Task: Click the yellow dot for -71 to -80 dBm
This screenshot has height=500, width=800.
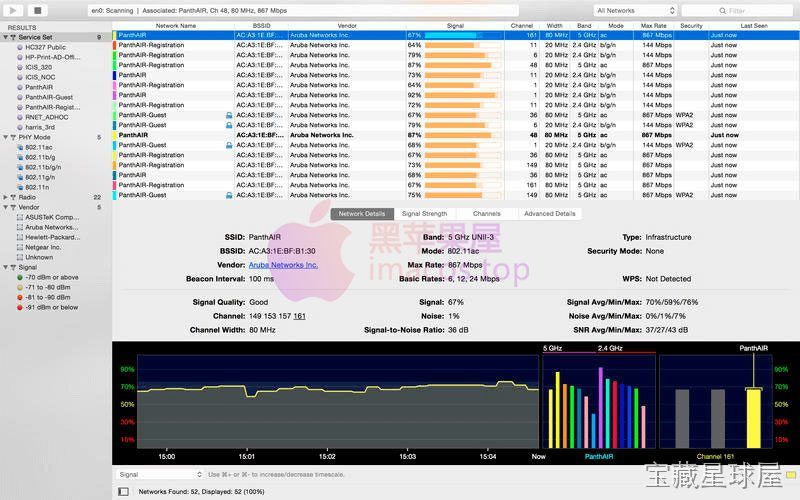Action: coord(20,287)
